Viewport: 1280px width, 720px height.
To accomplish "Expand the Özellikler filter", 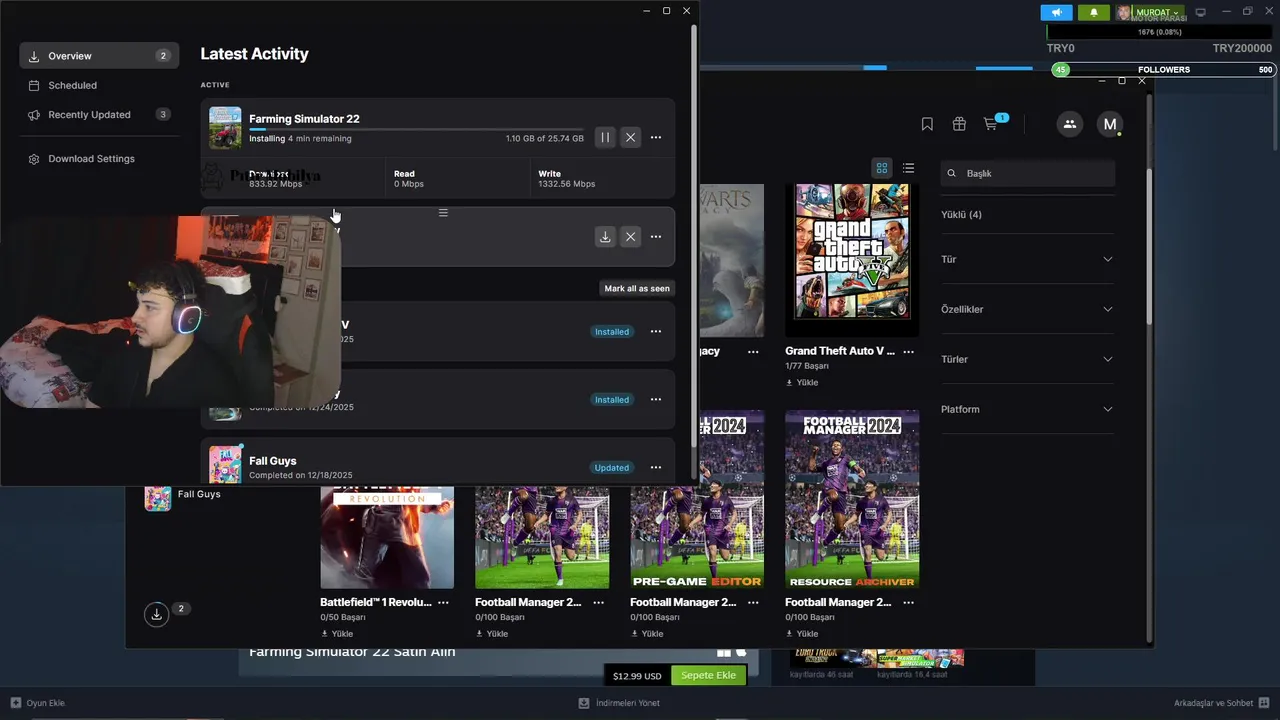I will pos(1027,309).
